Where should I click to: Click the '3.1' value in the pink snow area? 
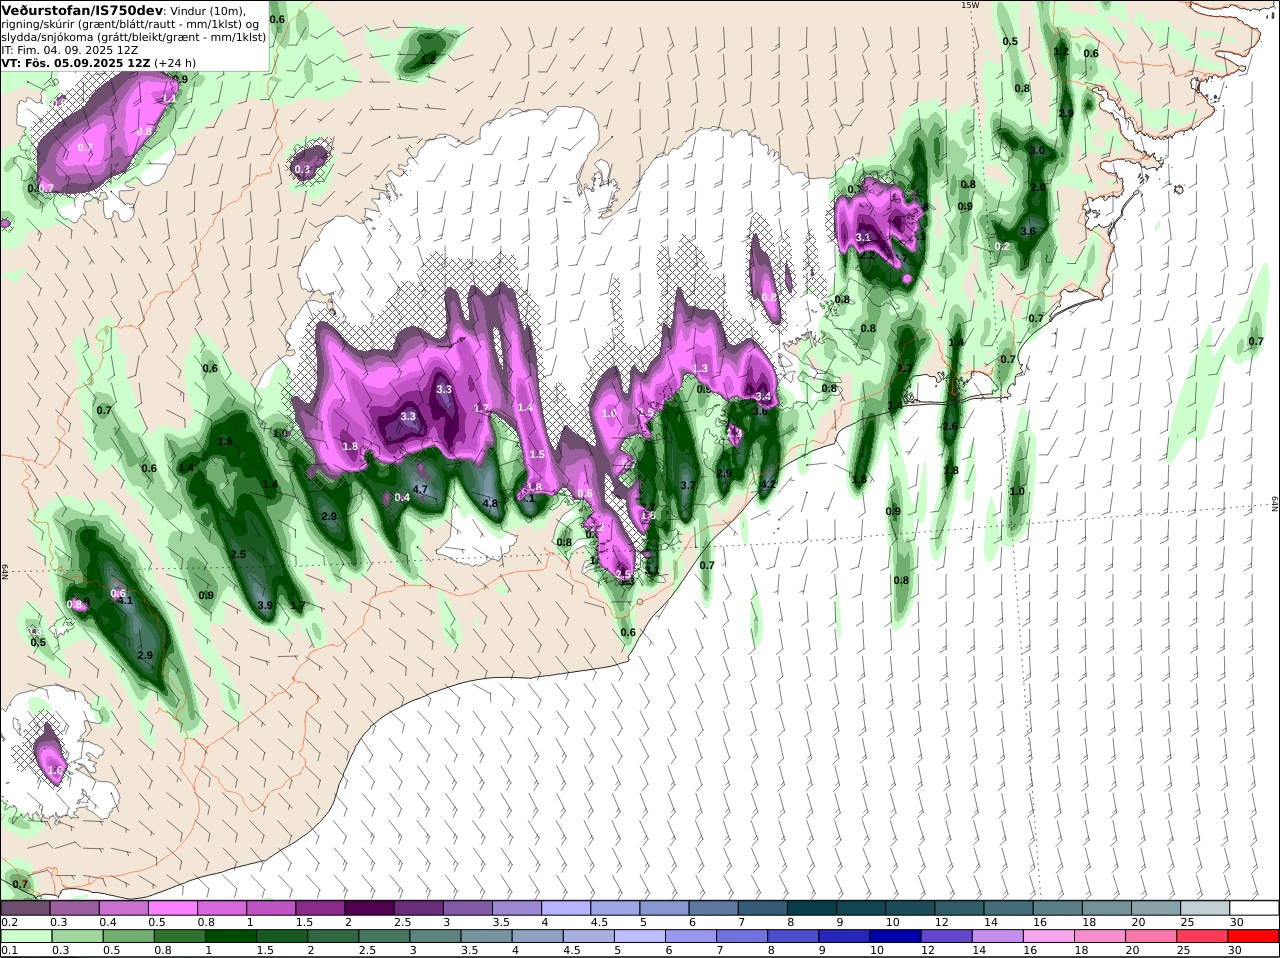pyautogui.click(x=864, y=237)
